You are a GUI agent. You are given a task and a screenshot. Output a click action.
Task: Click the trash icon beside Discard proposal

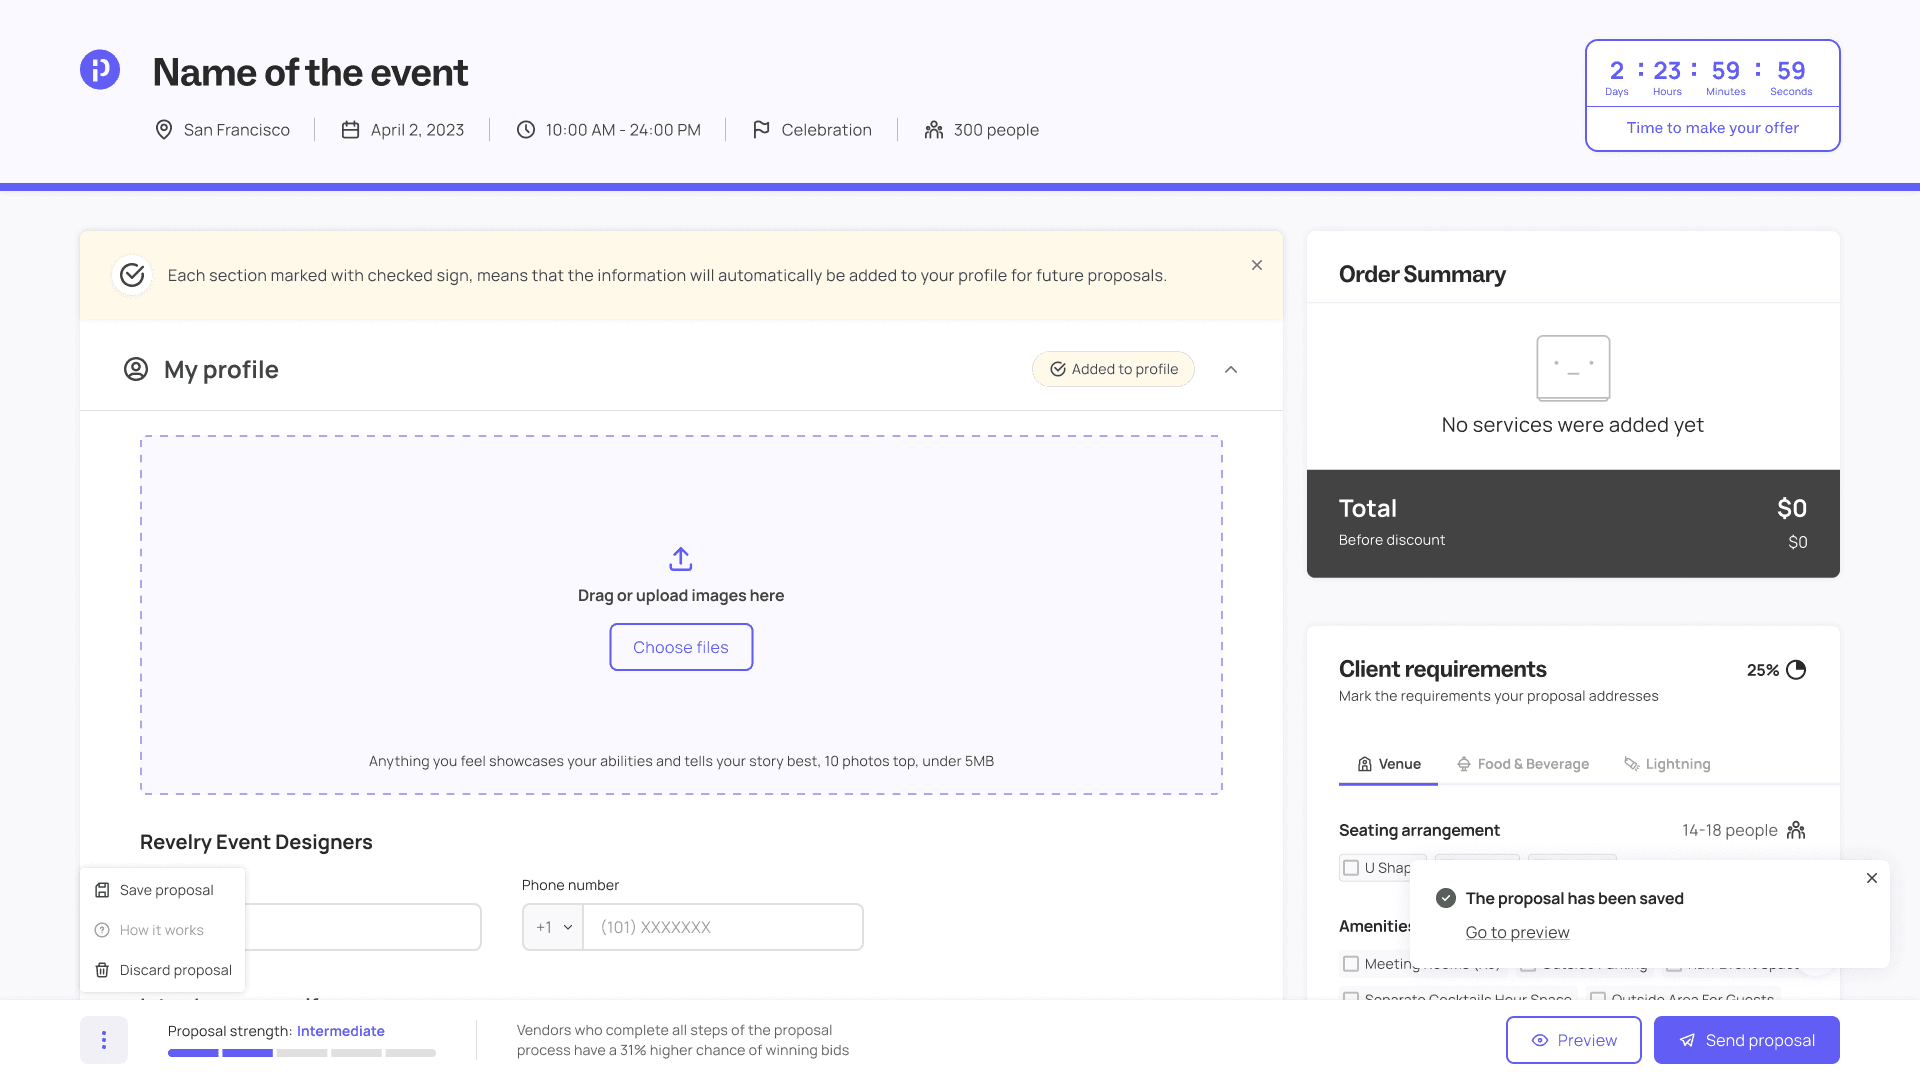point(102,970)
